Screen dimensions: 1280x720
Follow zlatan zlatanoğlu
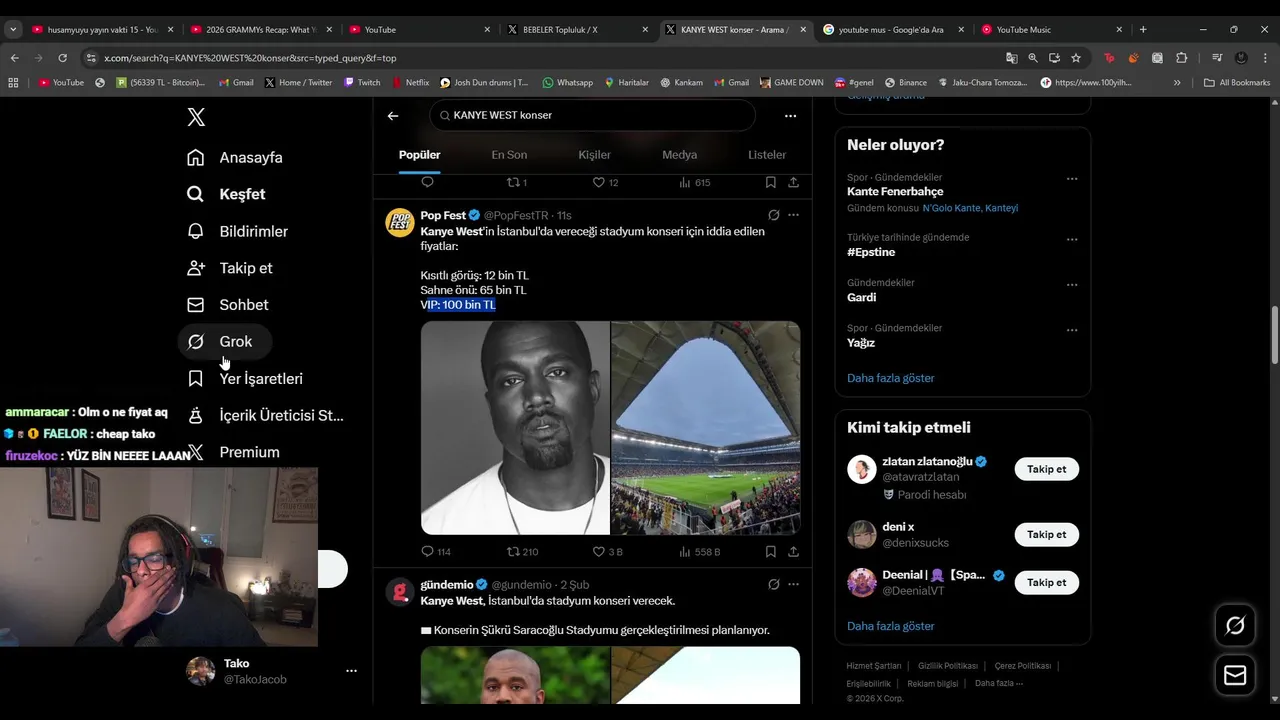coord(1046,469)
